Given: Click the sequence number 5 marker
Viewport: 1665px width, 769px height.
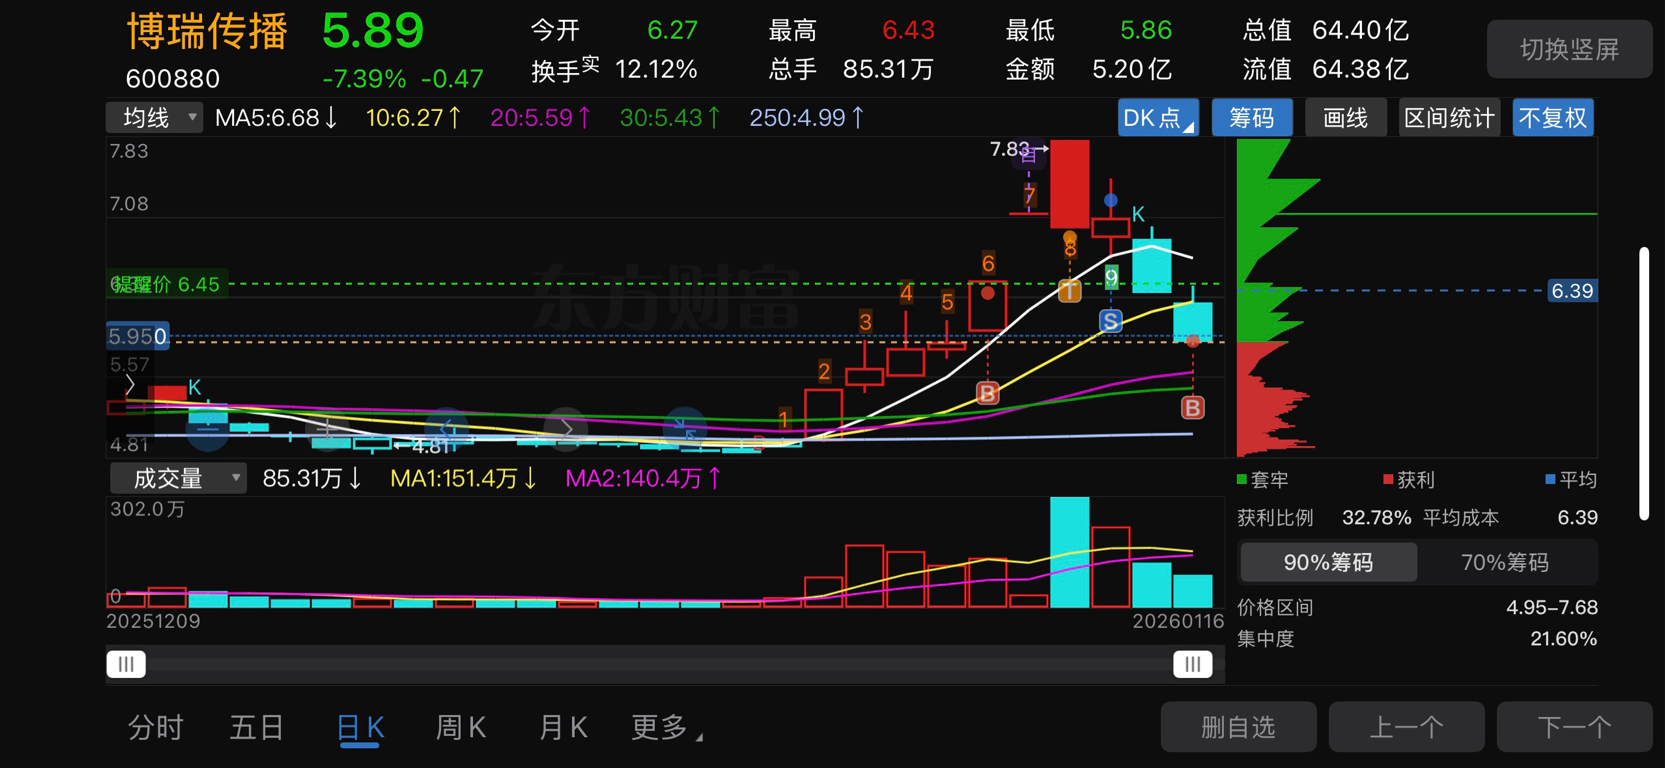Looking at the screenshot, I should point(947,301).
